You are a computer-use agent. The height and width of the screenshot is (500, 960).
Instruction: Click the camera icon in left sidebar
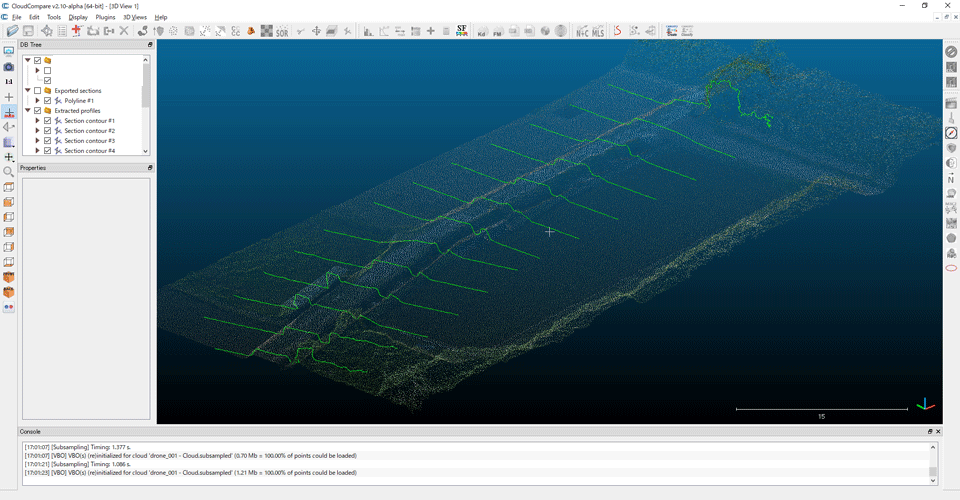[9, 67]
